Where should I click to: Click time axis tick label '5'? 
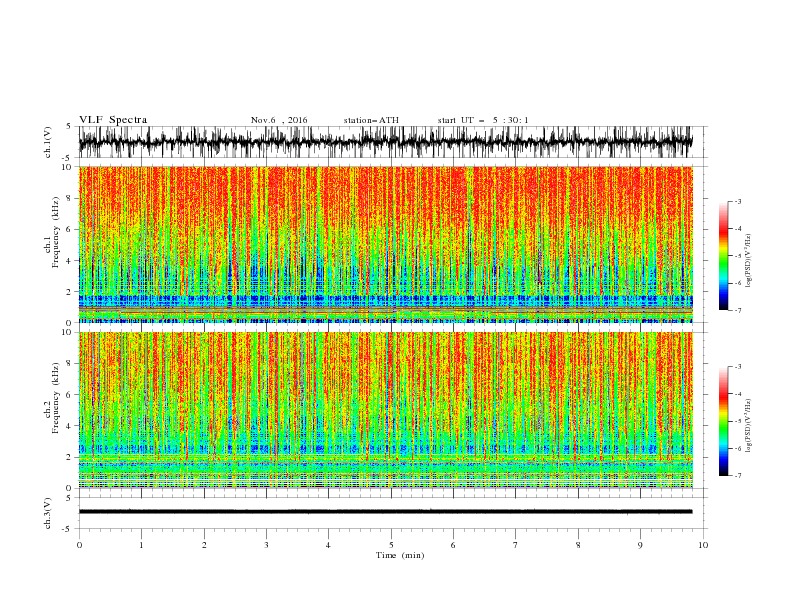(391, 545)
